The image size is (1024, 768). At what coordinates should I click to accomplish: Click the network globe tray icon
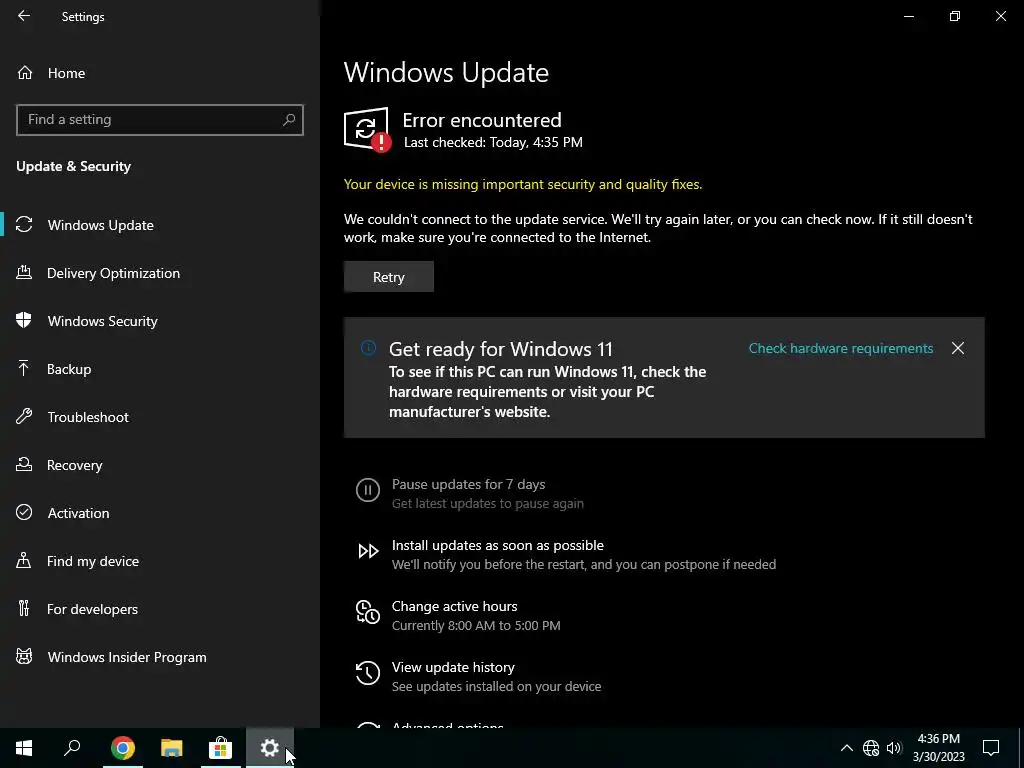[871, 748]
